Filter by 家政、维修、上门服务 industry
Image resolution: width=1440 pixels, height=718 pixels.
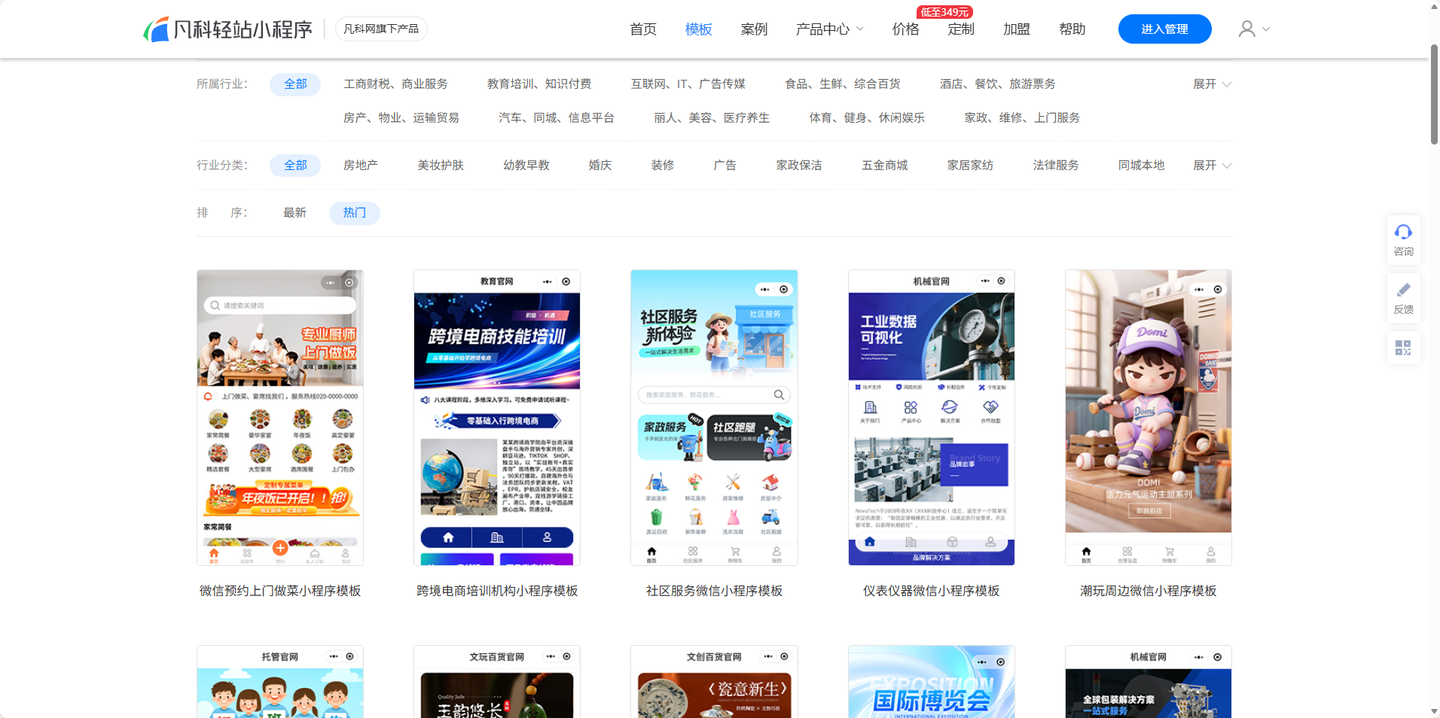click(x=1022, y=118)
